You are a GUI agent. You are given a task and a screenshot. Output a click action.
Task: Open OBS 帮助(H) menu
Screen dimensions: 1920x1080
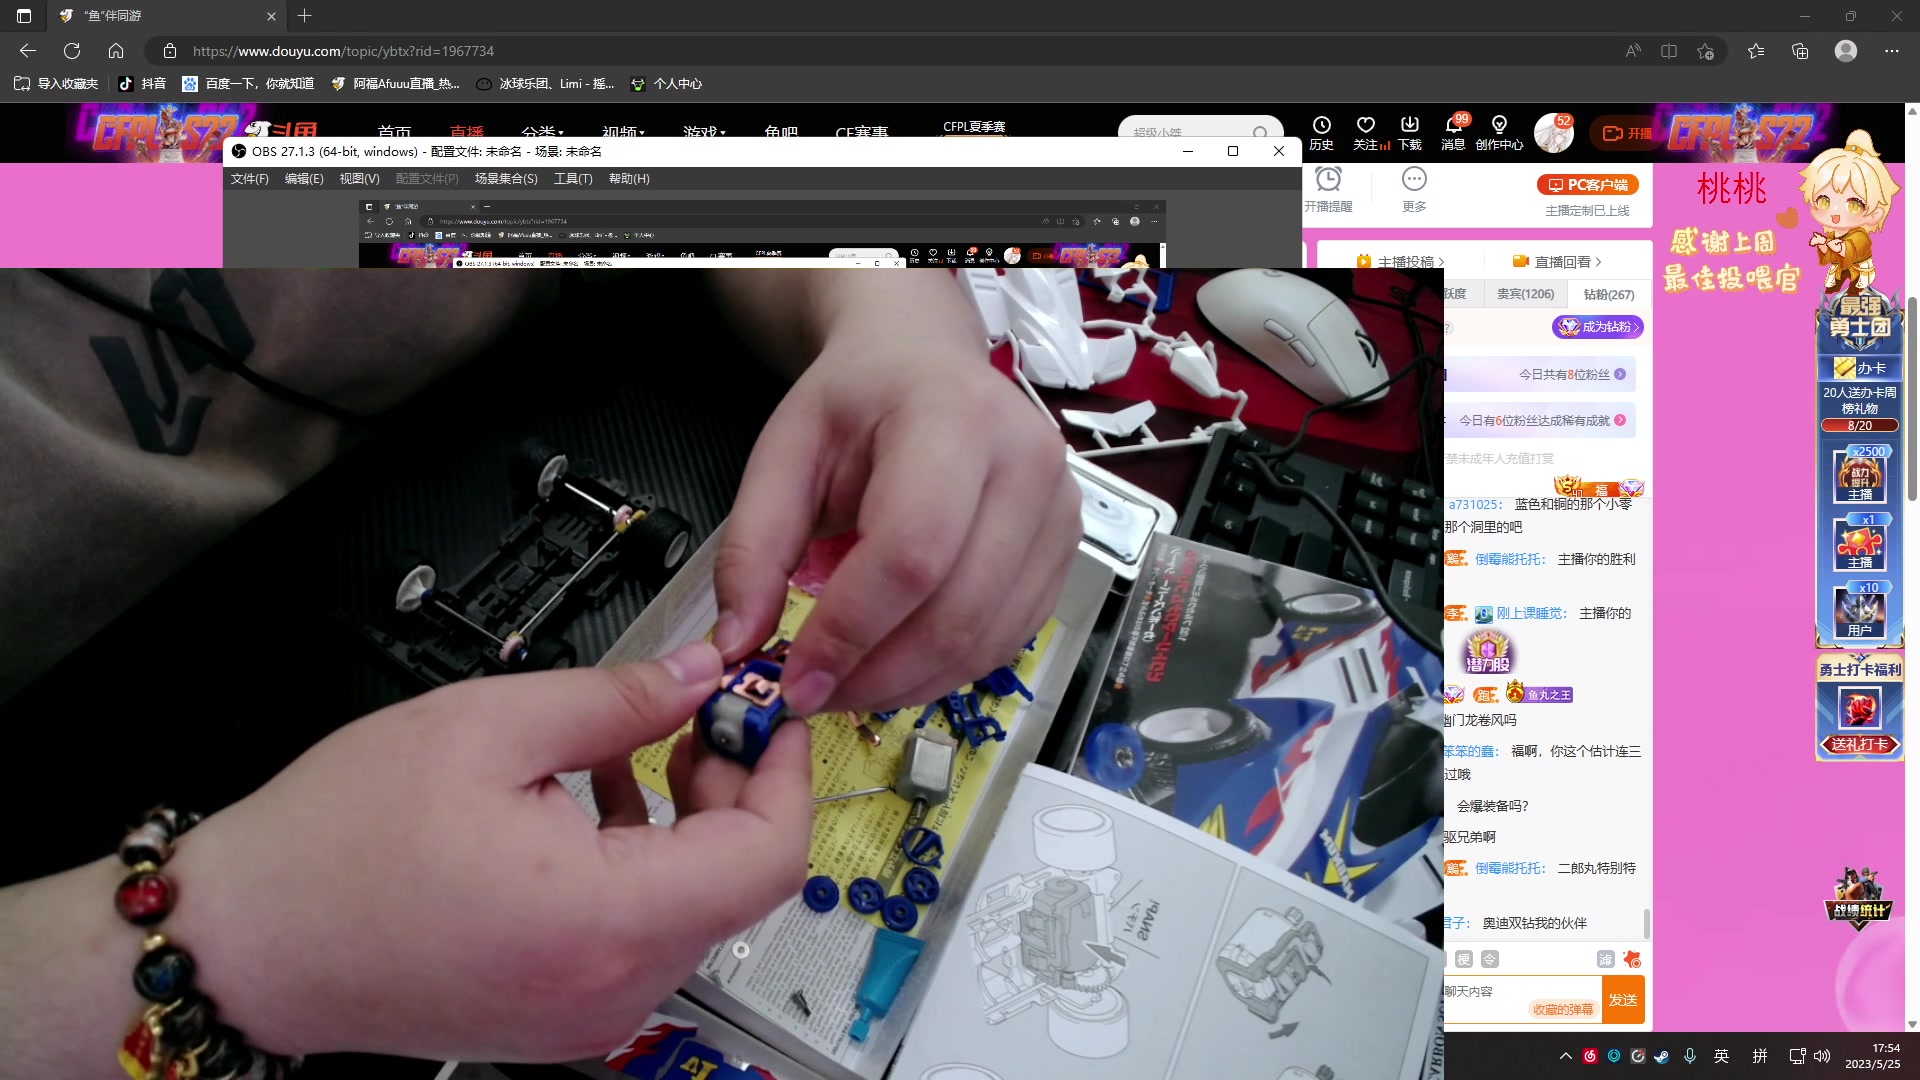click(x=629, y=179)
